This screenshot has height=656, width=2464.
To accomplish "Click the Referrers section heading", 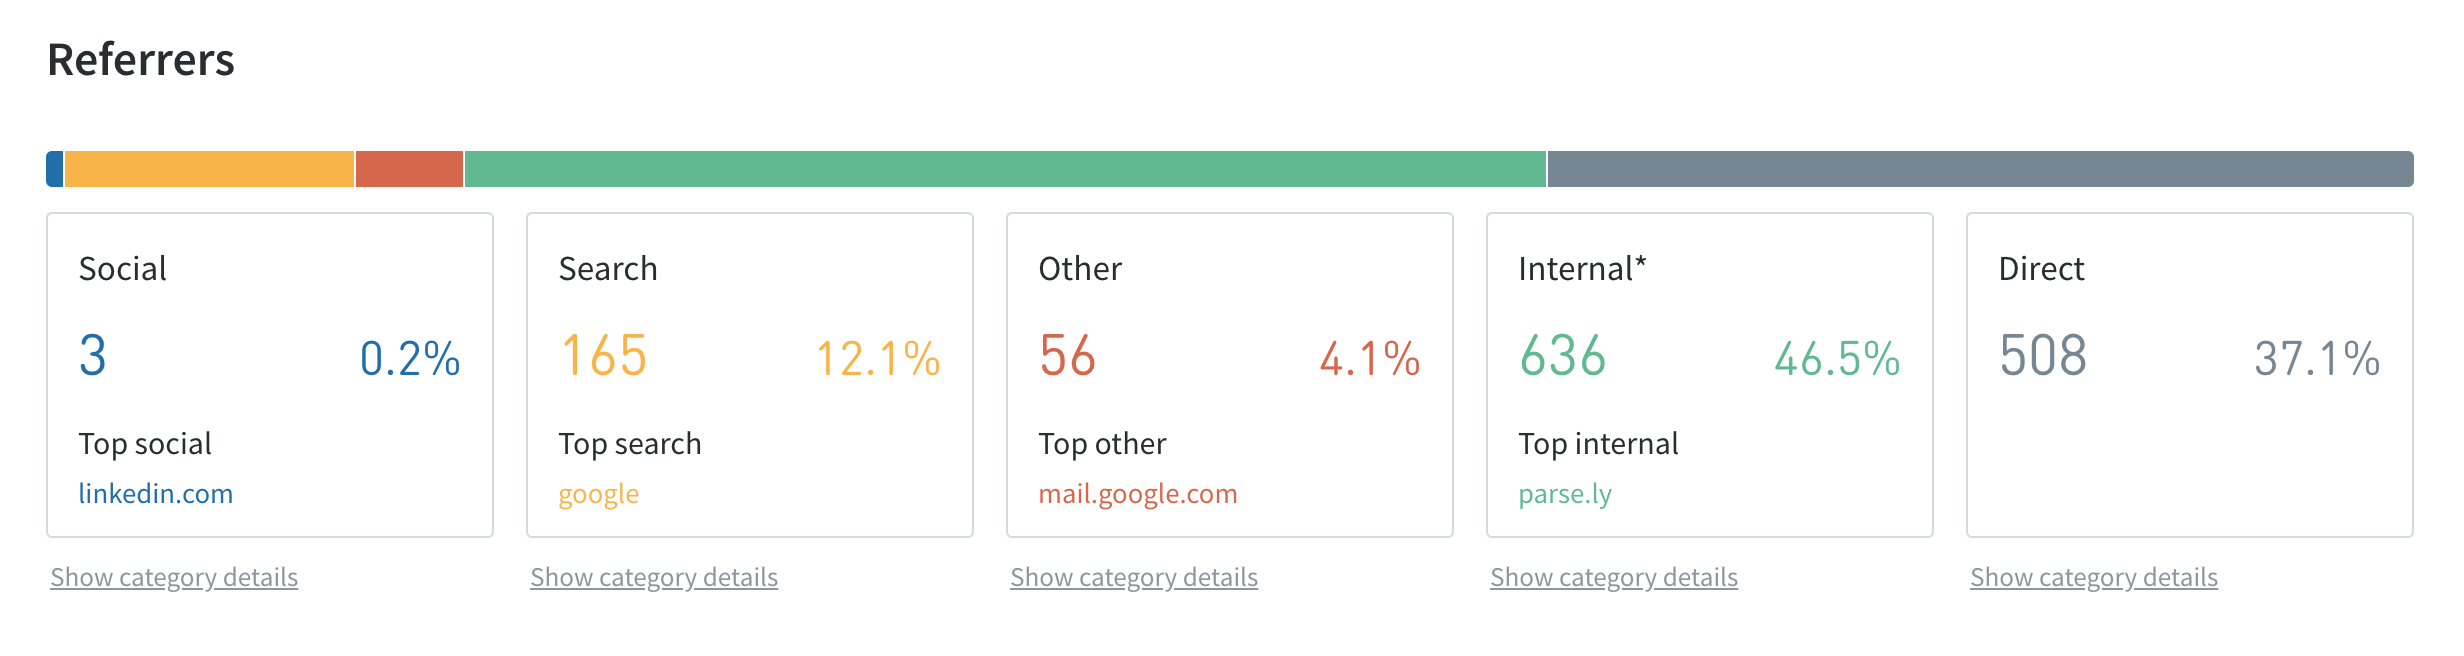I will point(141,60).
